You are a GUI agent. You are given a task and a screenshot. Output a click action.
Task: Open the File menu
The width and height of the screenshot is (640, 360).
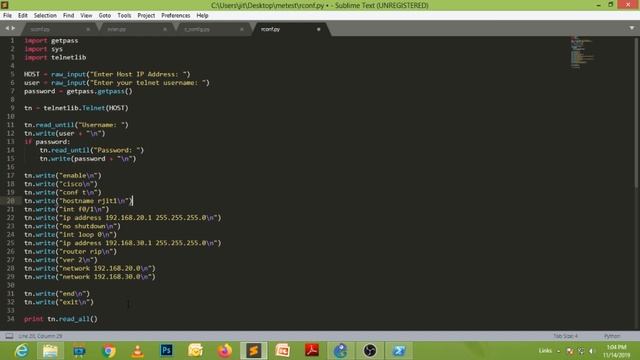(7, 16)
